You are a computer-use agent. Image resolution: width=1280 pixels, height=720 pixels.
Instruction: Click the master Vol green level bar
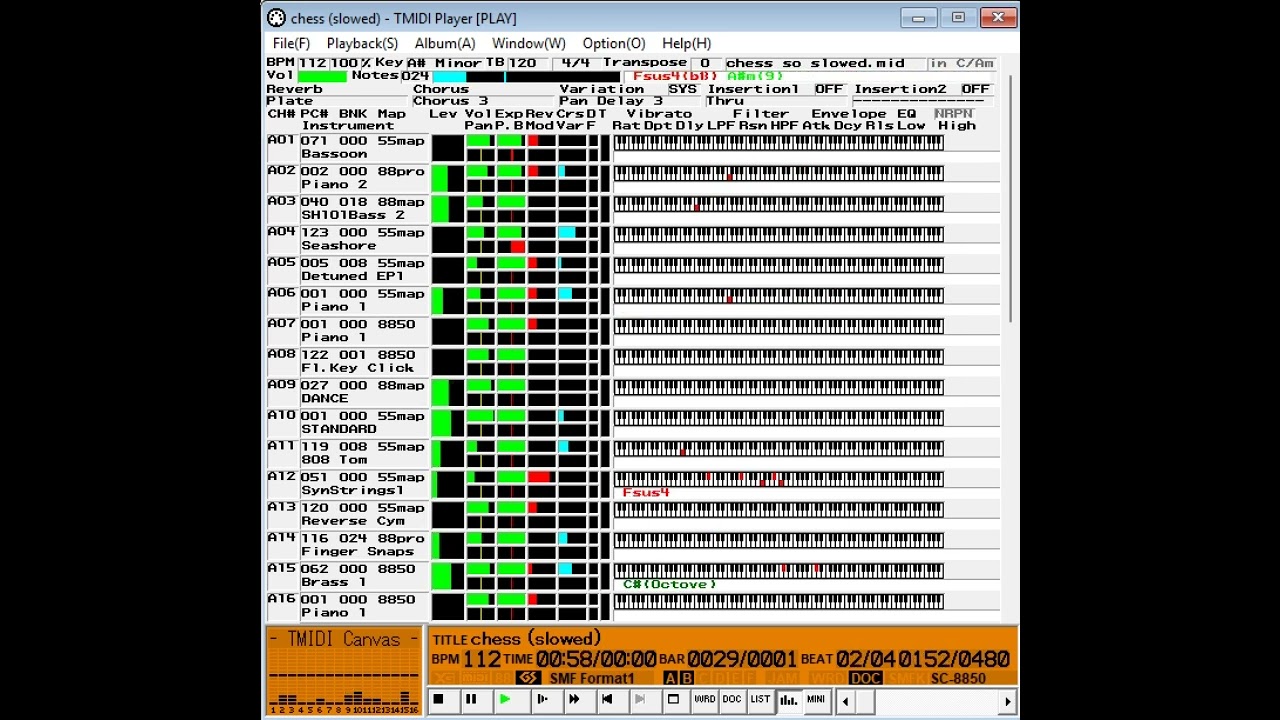coord(322,76)
